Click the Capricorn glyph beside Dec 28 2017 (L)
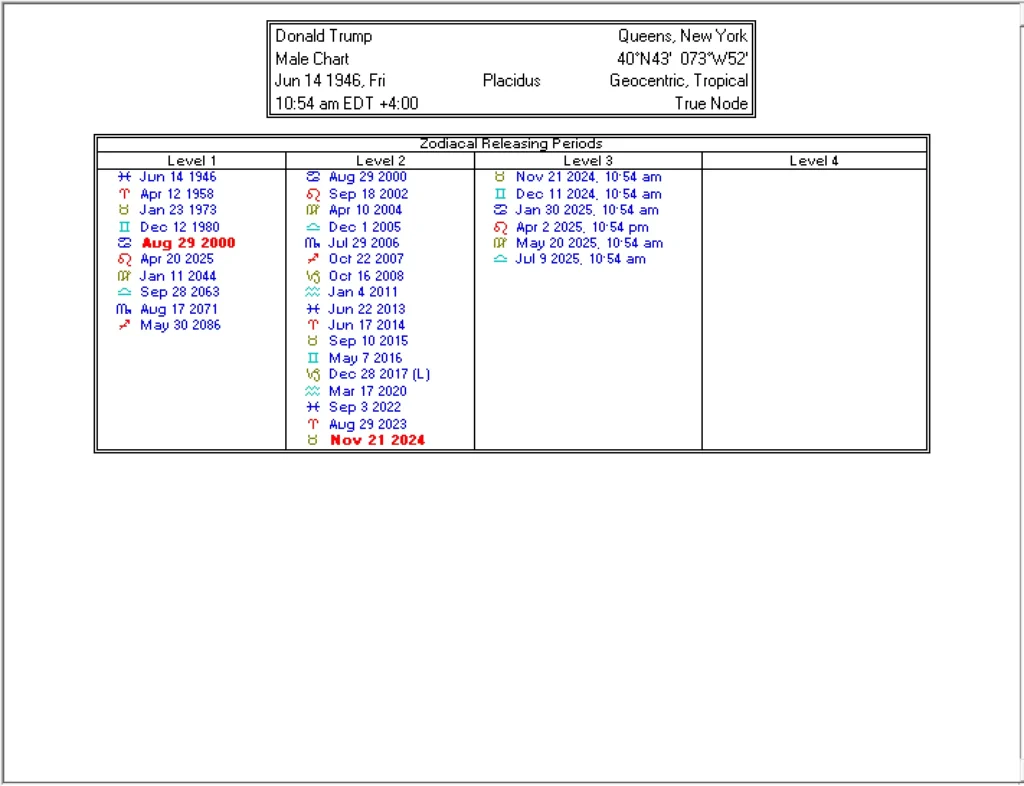1024x786 pixels. pos(313,374)
